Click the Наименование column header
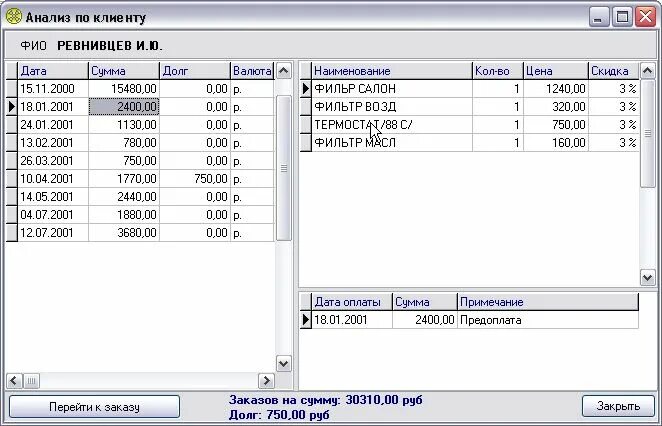 click(x=392, y=71)
